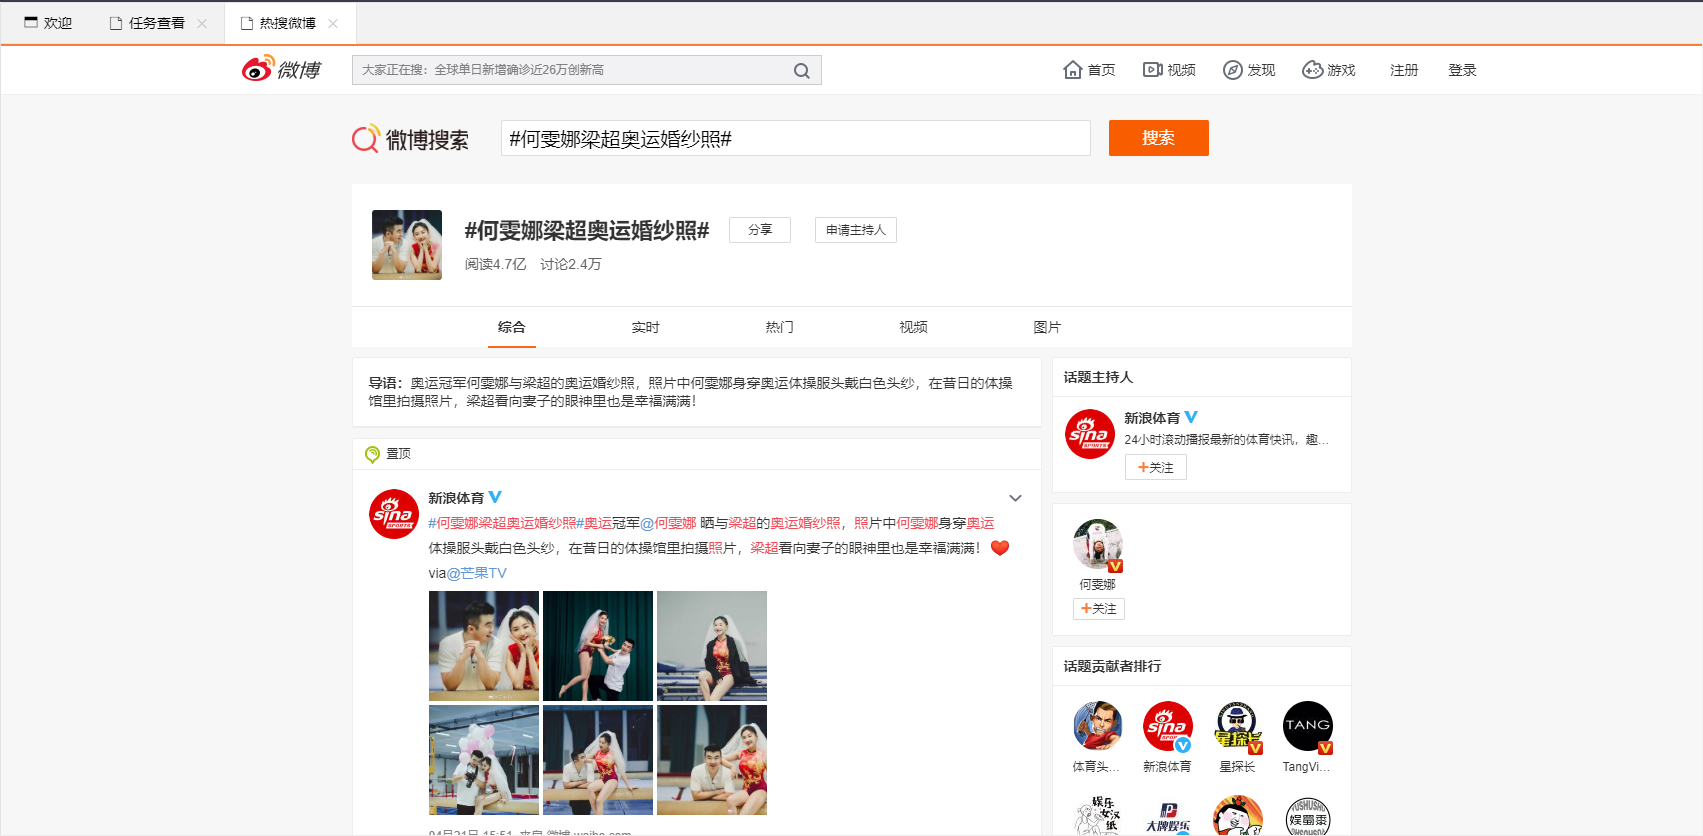Open second photo with green curtain background
The height and width of the screenshot is (836, 1703).
[598, 646]
